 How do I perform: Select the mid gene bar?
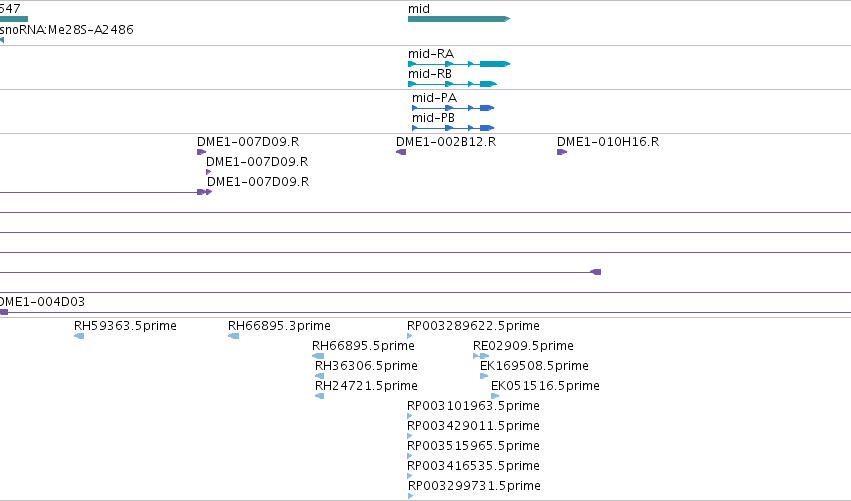pyautogui.click(x=459, y=19)
